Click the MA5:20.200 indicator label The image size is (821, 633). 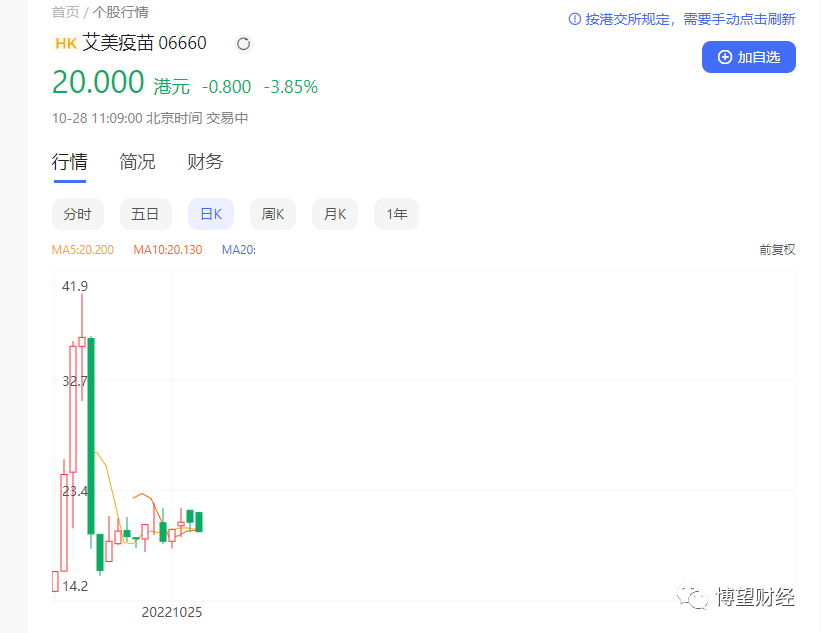(83, 250)
